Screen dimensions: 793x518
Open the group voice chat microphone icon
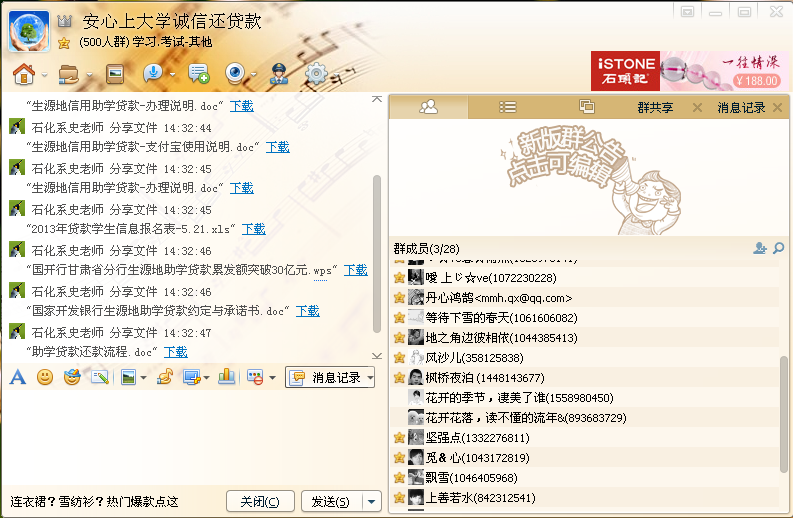click(153, 73)
